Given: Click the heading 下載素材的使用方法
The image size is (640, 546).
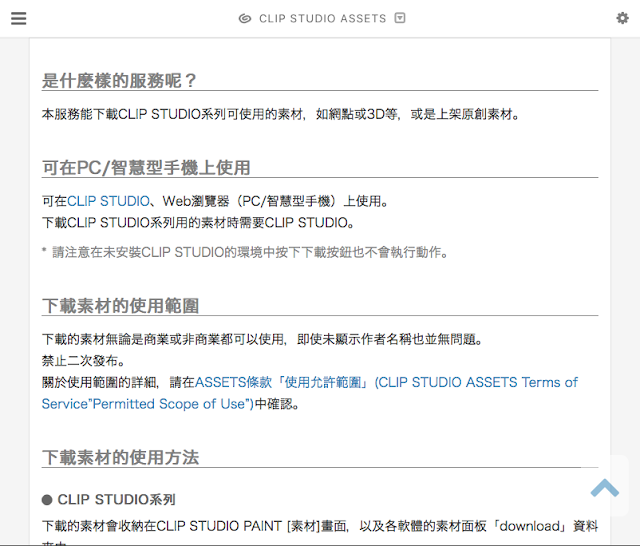Looking at the screenshot, I should [x=120, y=457].
